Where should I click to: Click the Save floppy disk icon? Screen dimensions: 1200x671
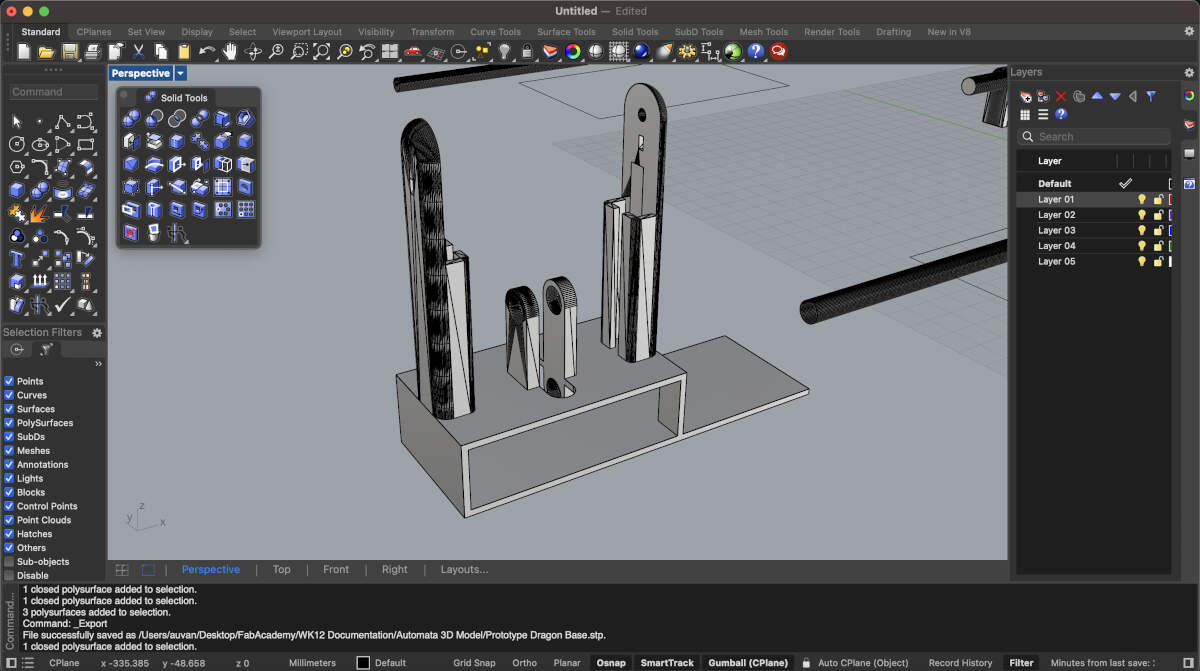(x=70, y=50)
